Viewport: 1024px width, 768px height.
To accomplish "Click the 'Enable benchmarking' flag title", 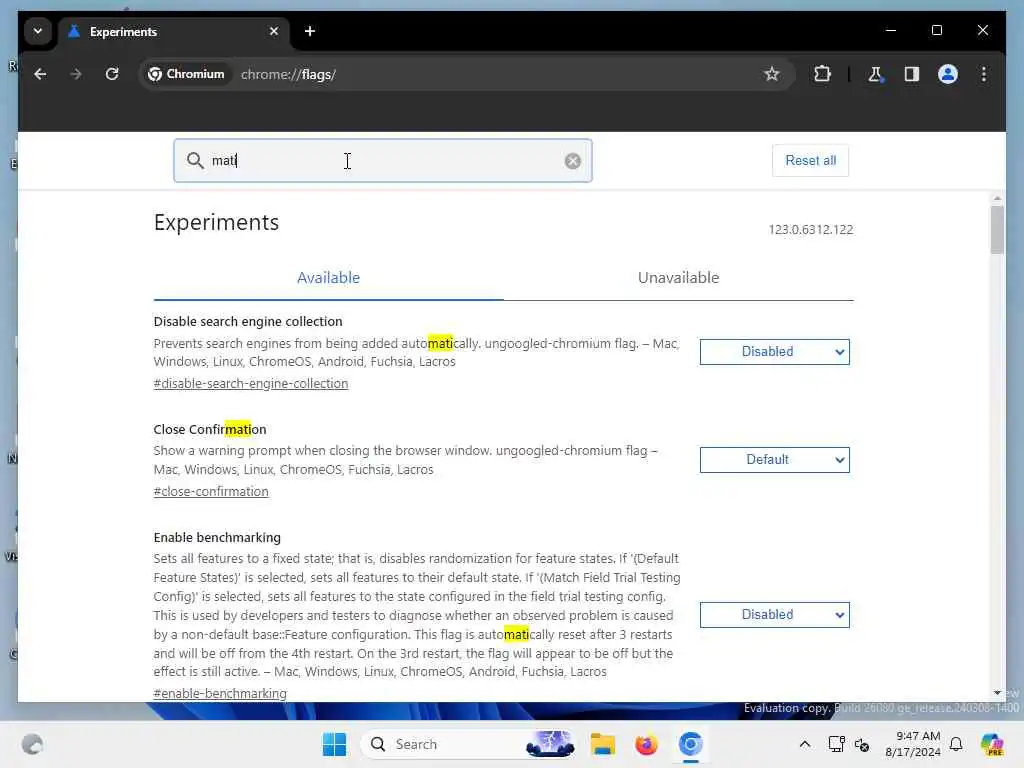I will pos(217,537).
